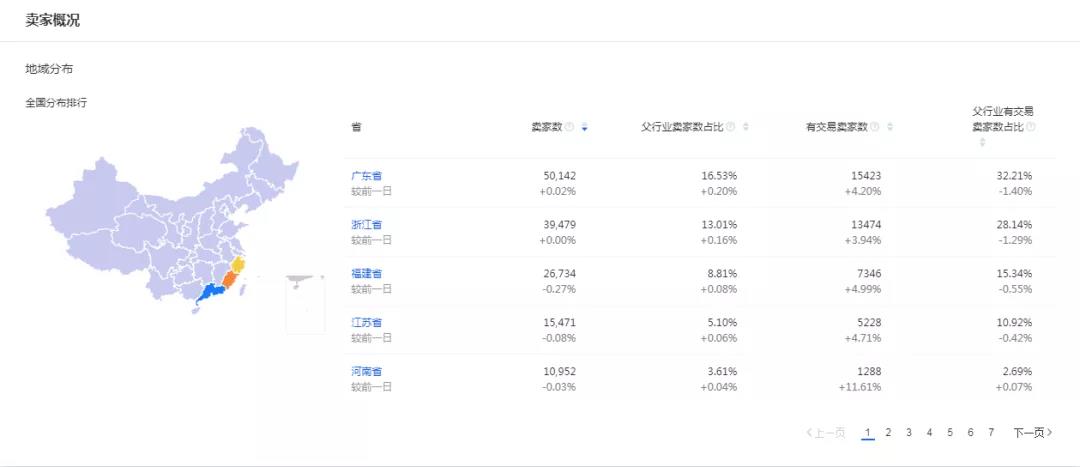
Task: Sort by 父行业有交易卖家数占比 using its arrows
Action: pyautogui.click(x=982, y=142)
